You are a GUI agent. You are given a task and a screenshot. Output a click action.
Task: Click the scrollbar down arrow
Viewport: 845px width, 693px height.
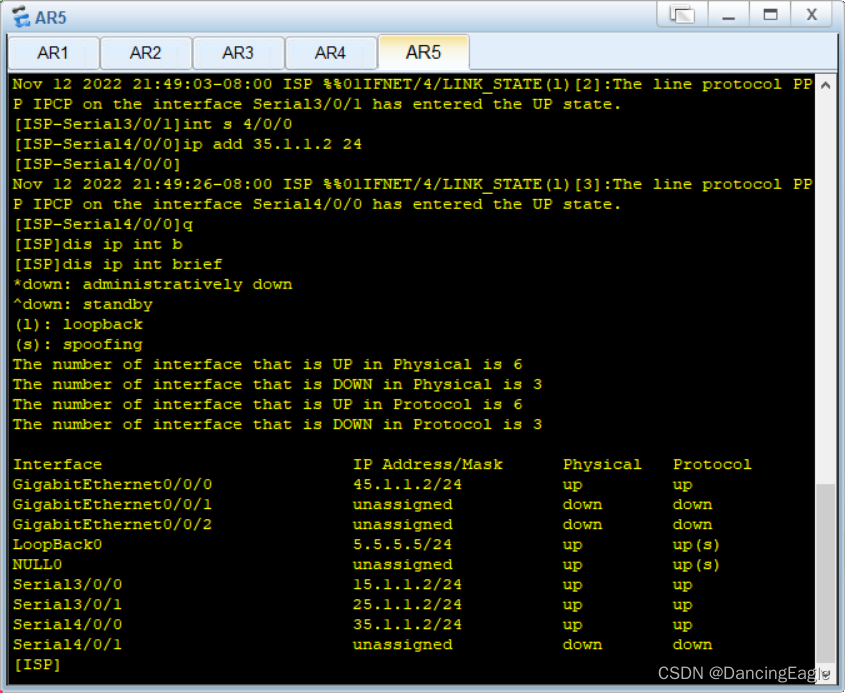coord(825,673)
